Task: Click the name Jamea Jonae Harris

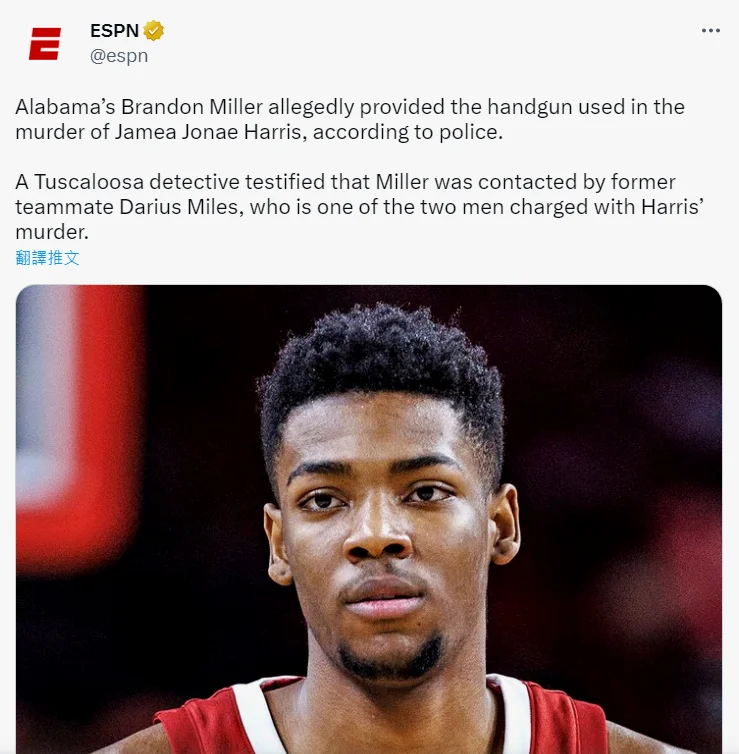Action: 208,132
